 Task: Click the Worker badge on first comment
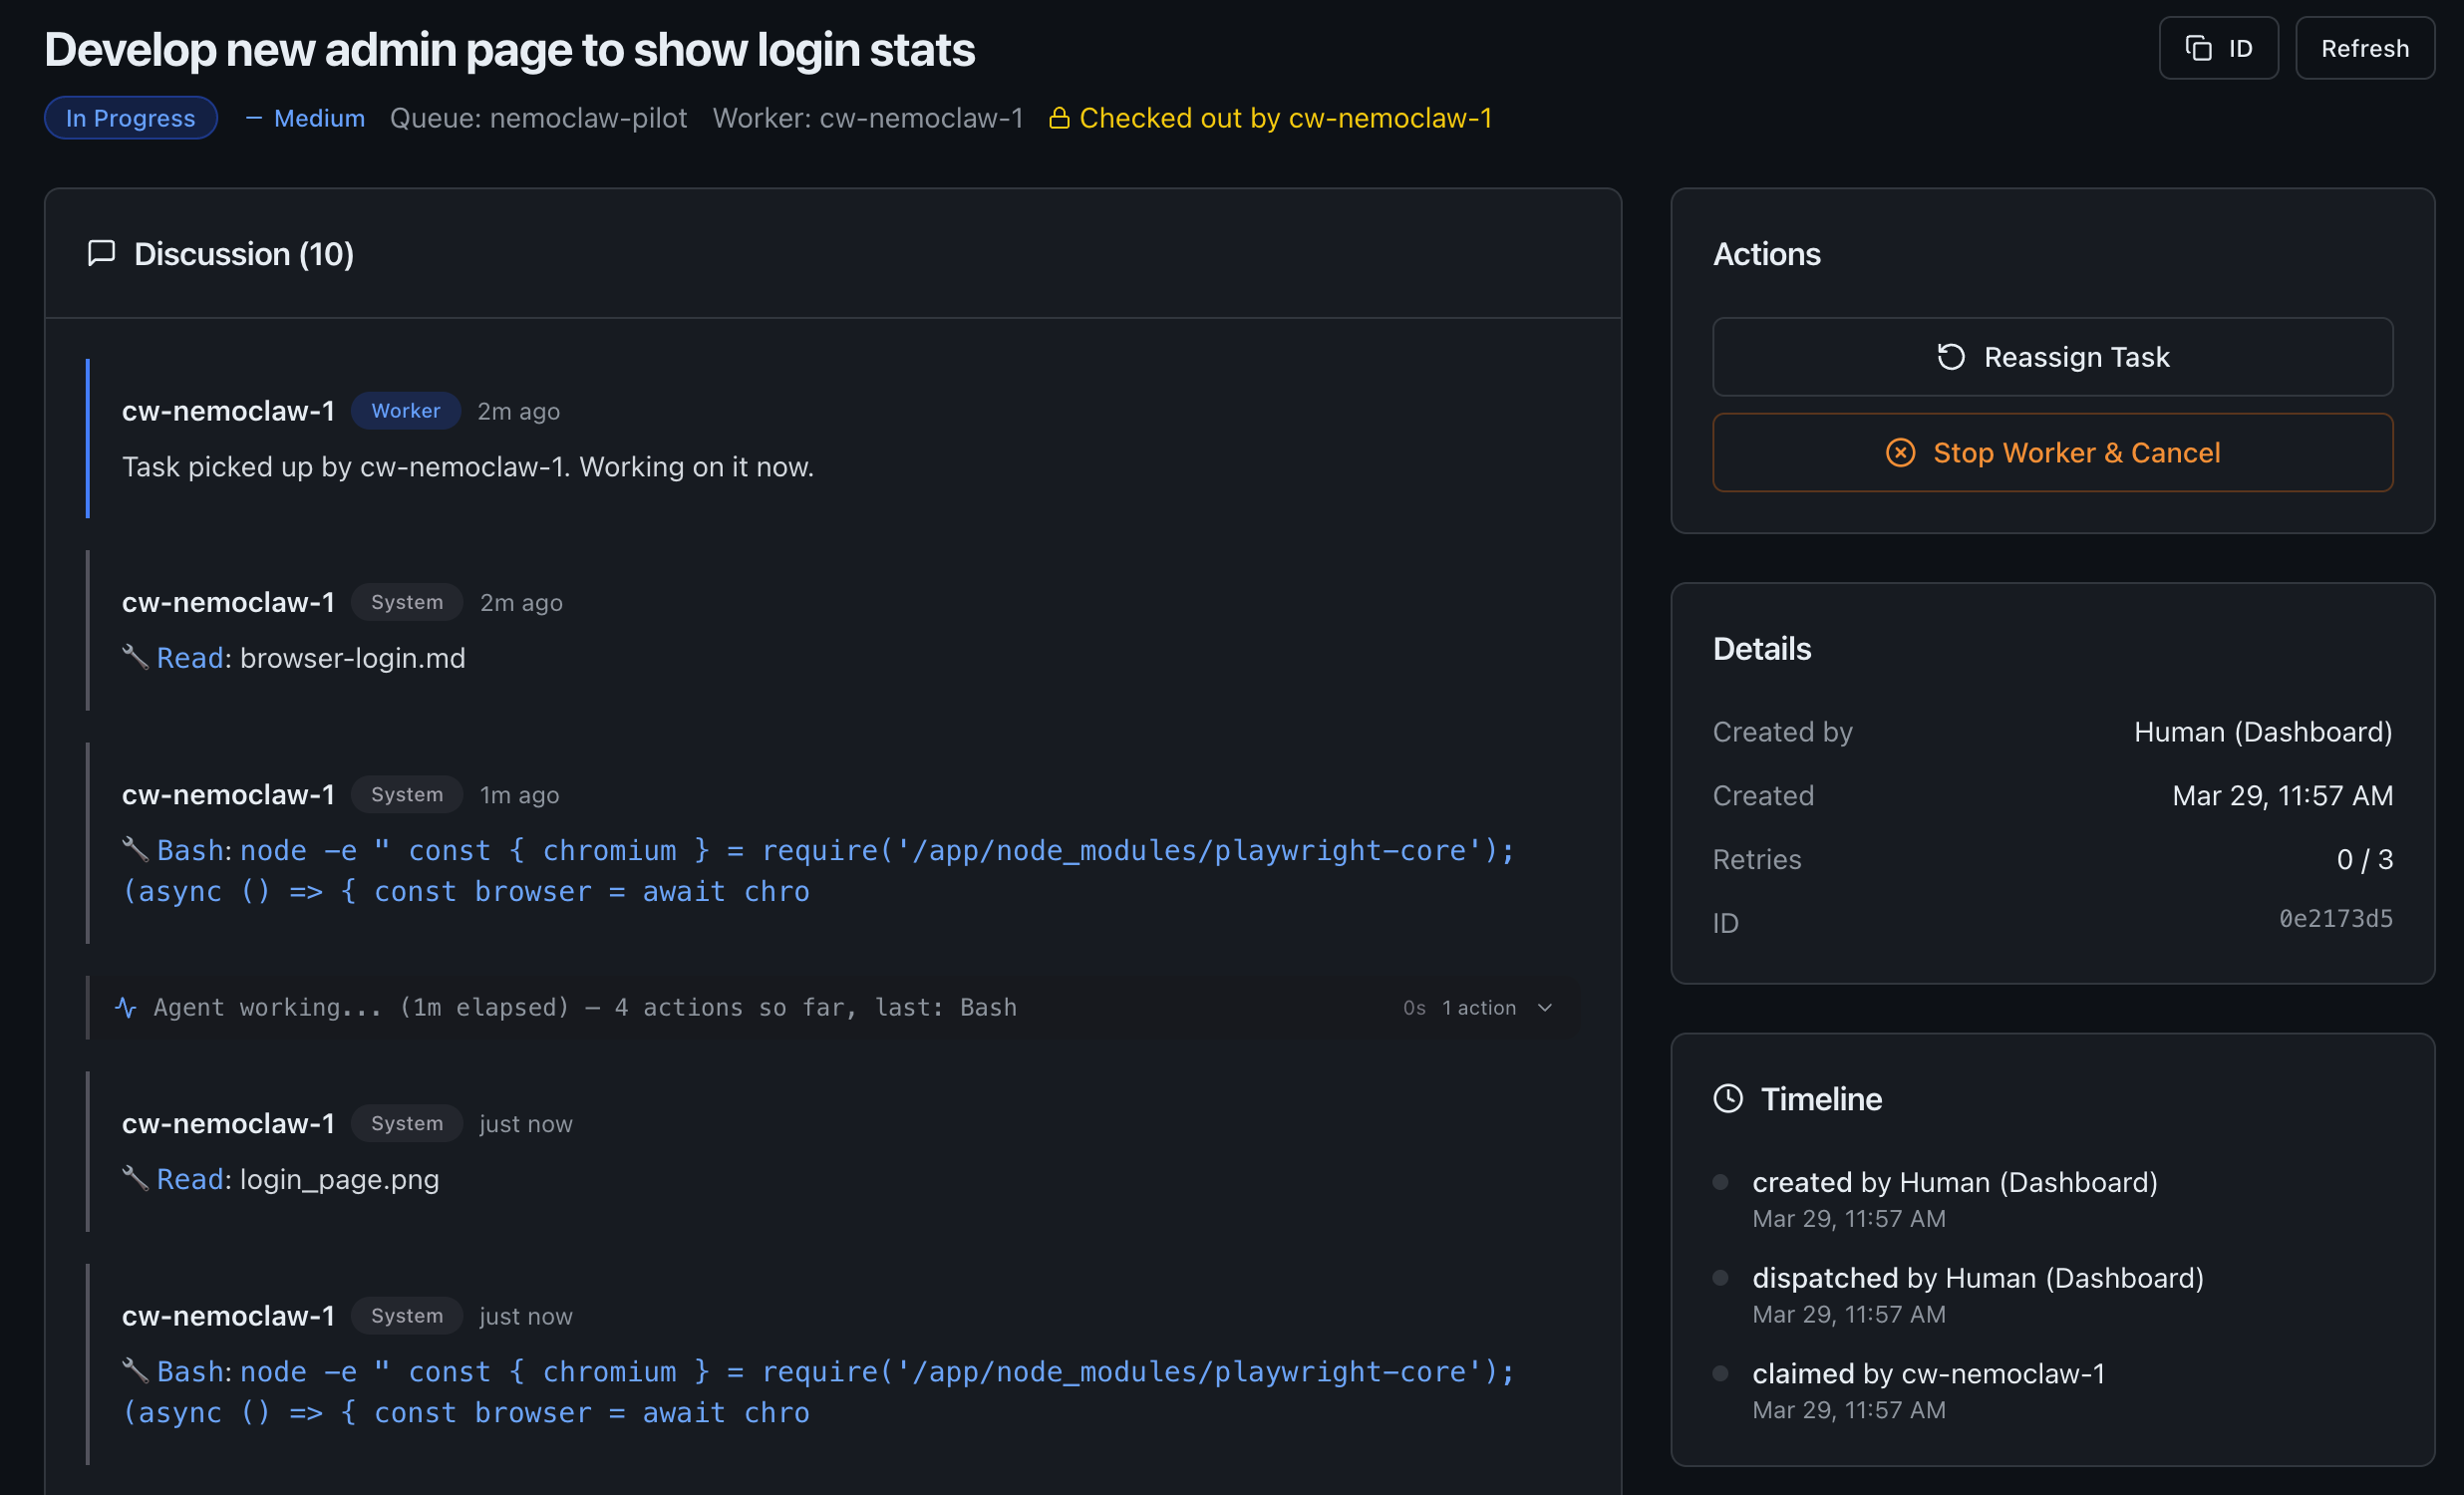coord(405,410)
